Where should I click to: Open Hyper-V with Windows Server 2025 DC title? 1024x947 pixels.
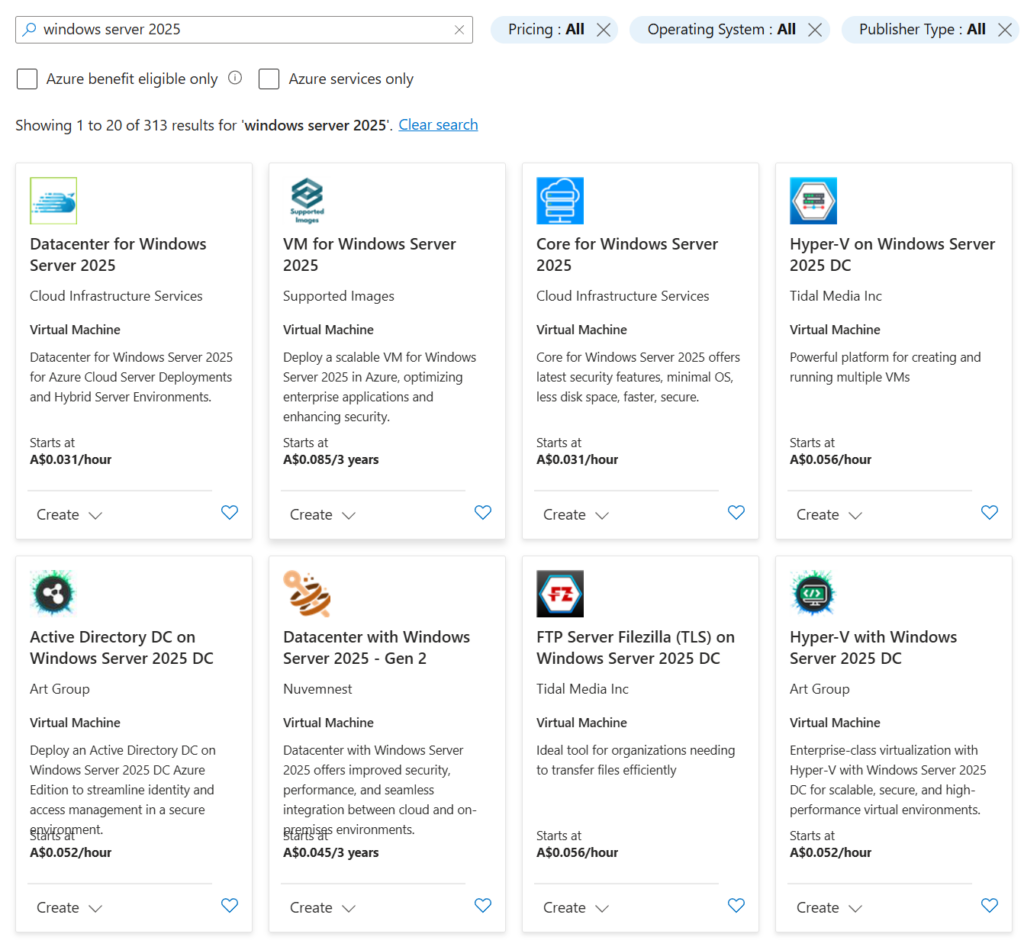click(873, 648)
